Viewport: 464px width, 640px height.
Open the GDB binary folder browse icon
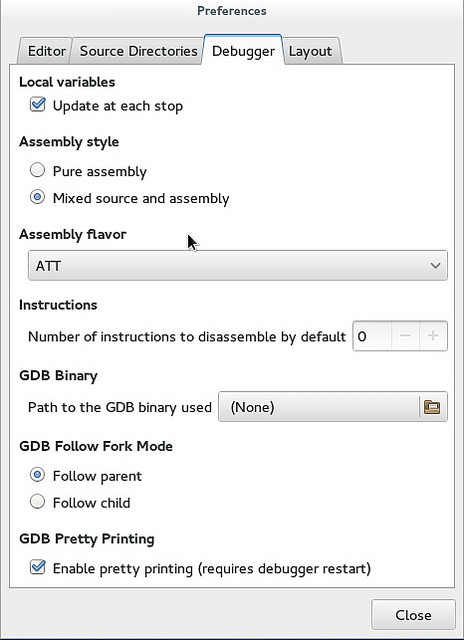432,407
